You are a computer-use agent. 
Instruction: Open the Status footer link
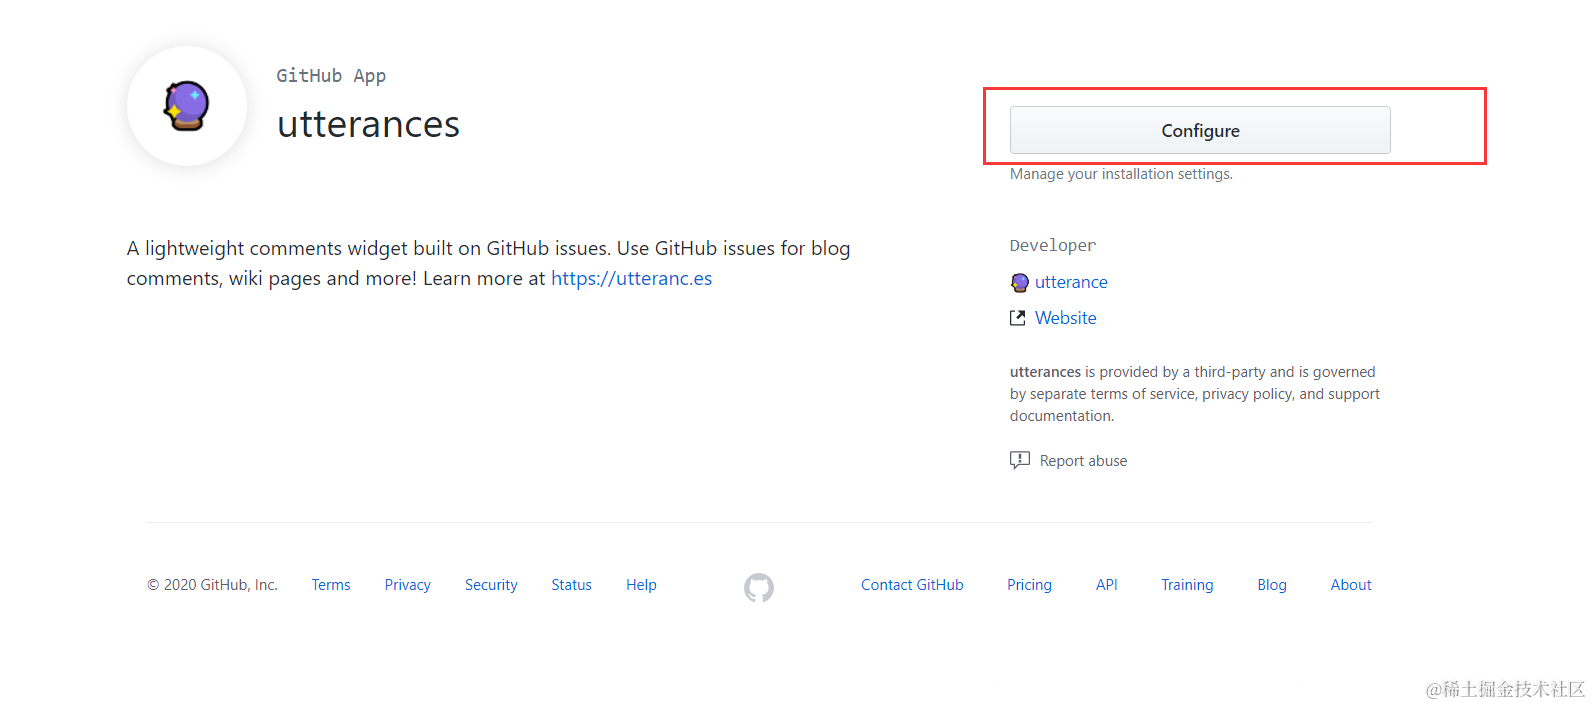pos(571,585)
